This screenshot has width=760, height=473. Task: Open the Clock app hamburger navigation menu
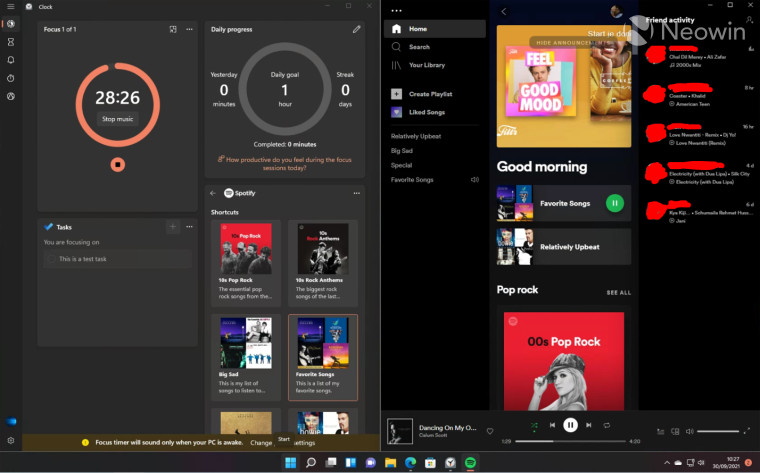[11, 7]
